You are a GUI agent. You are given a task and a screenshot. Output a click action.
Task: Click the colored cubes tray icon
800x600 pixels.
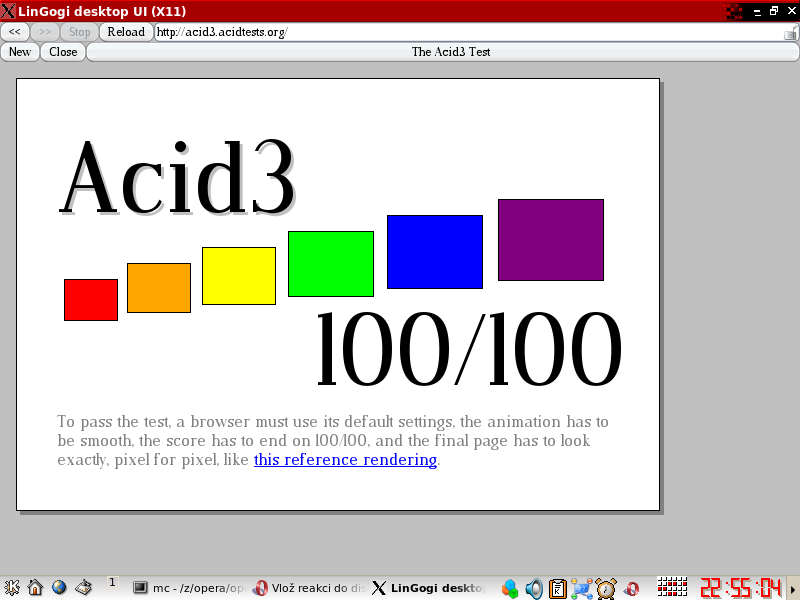[x=510, y=589]
